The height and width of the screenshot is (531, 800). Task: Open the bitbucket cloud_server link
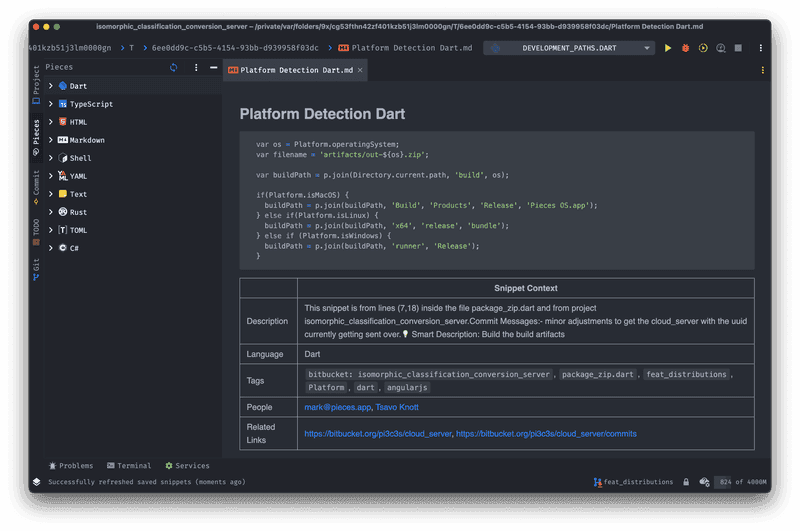pyautogui.click(x=378, y=434)
